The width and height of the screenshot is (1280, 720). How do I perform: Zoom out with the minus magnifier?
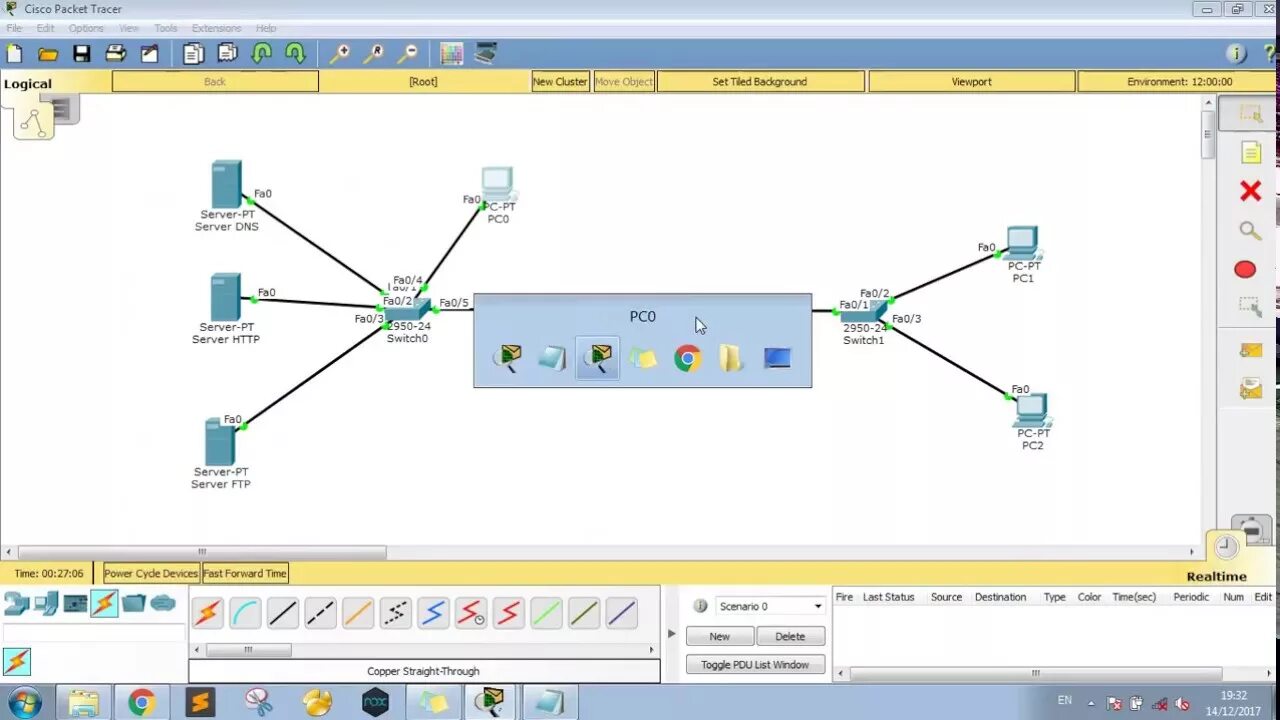pos(408,53)
